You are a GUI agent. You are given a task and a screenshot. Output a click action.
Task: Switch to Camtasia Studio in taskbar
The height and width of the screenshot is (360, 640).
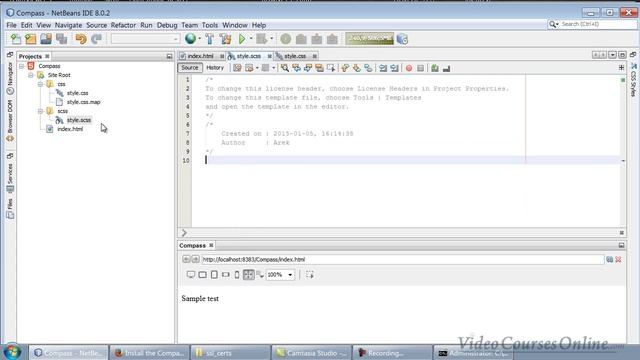pyautogui.click(x=311, y=353)
